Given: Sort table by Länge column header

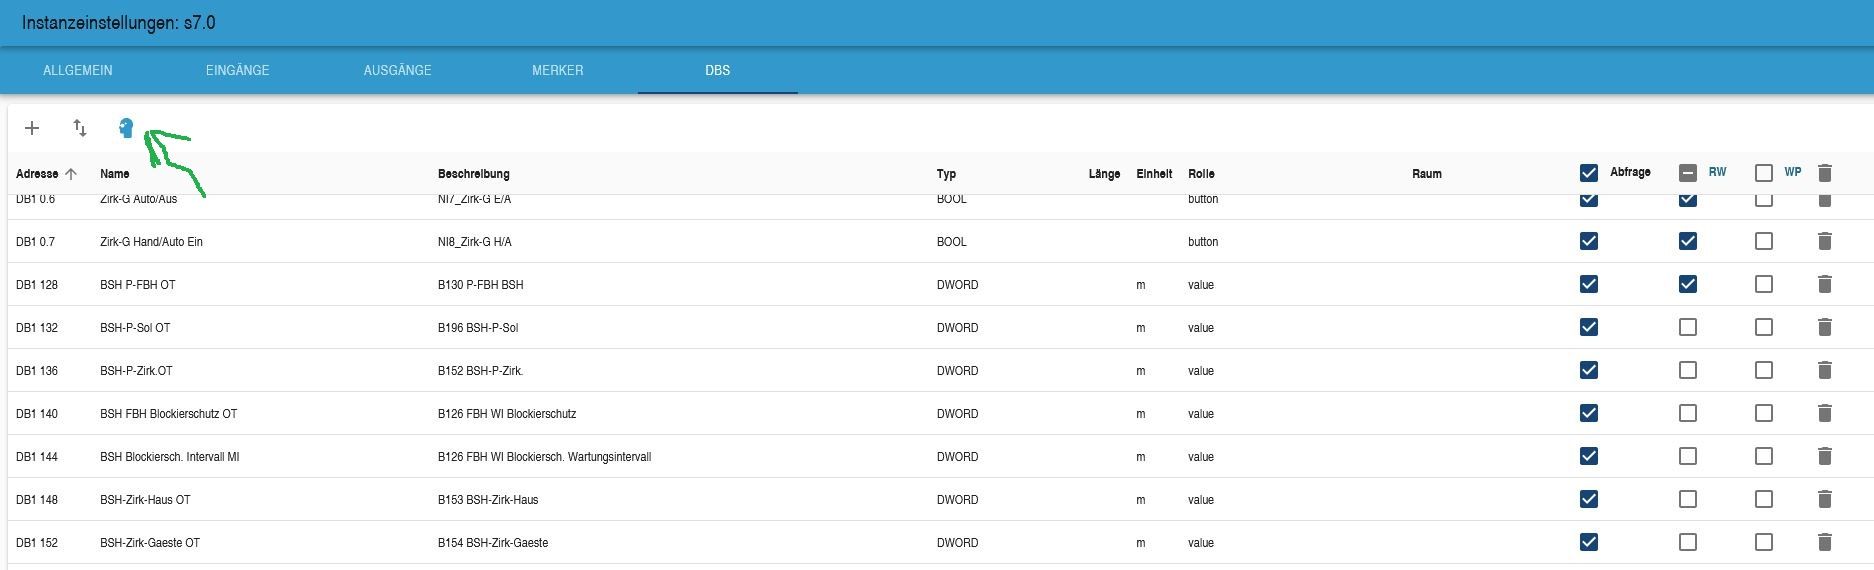Looking at the screenshot, I should [1104, 174].
